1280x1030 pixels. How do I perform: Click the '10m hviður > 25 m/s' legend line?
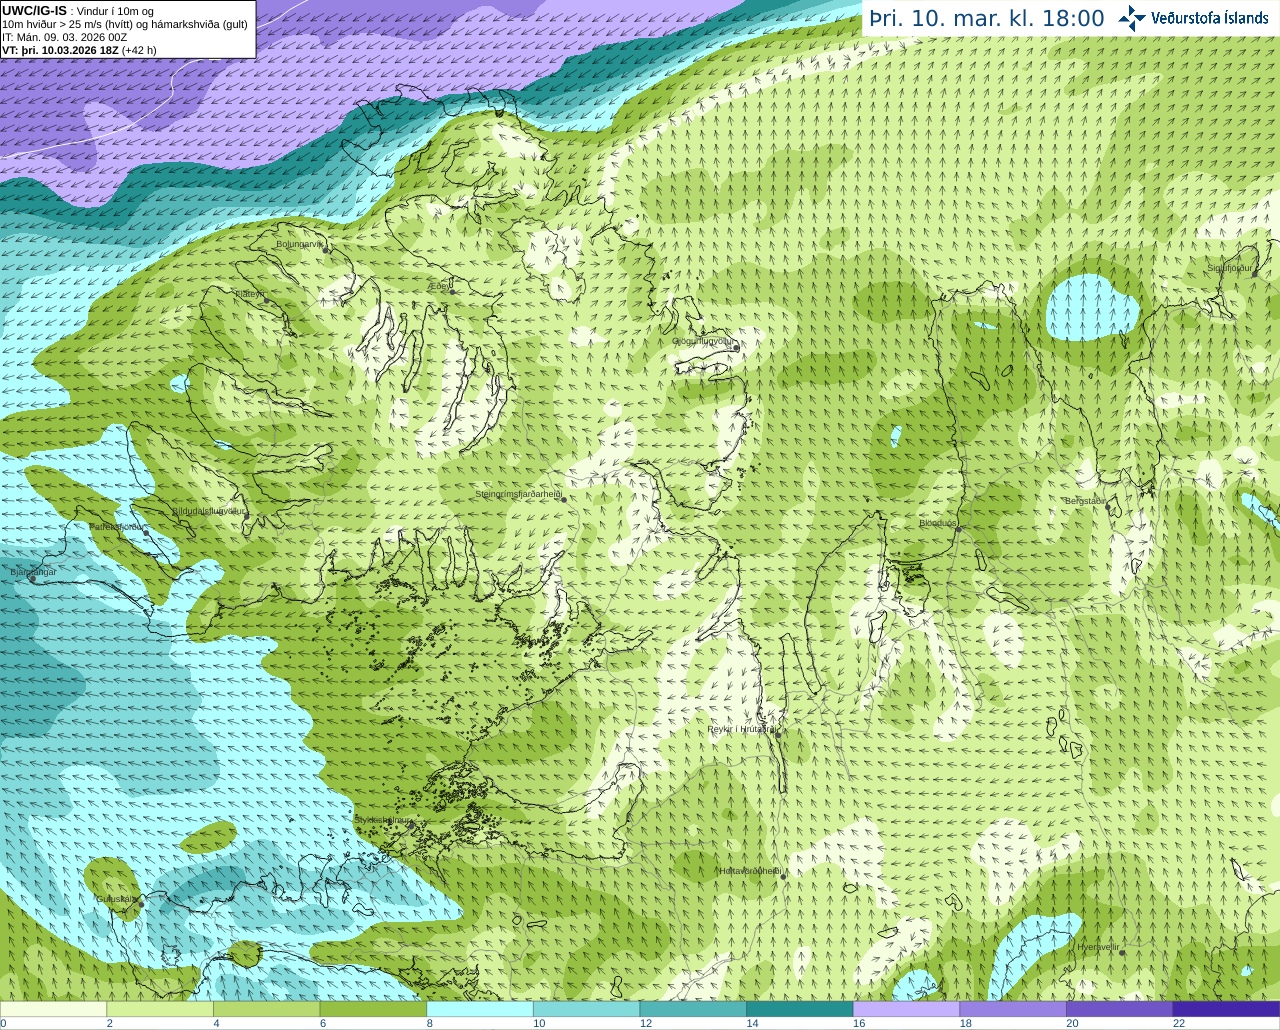click(x=124, y=24)
